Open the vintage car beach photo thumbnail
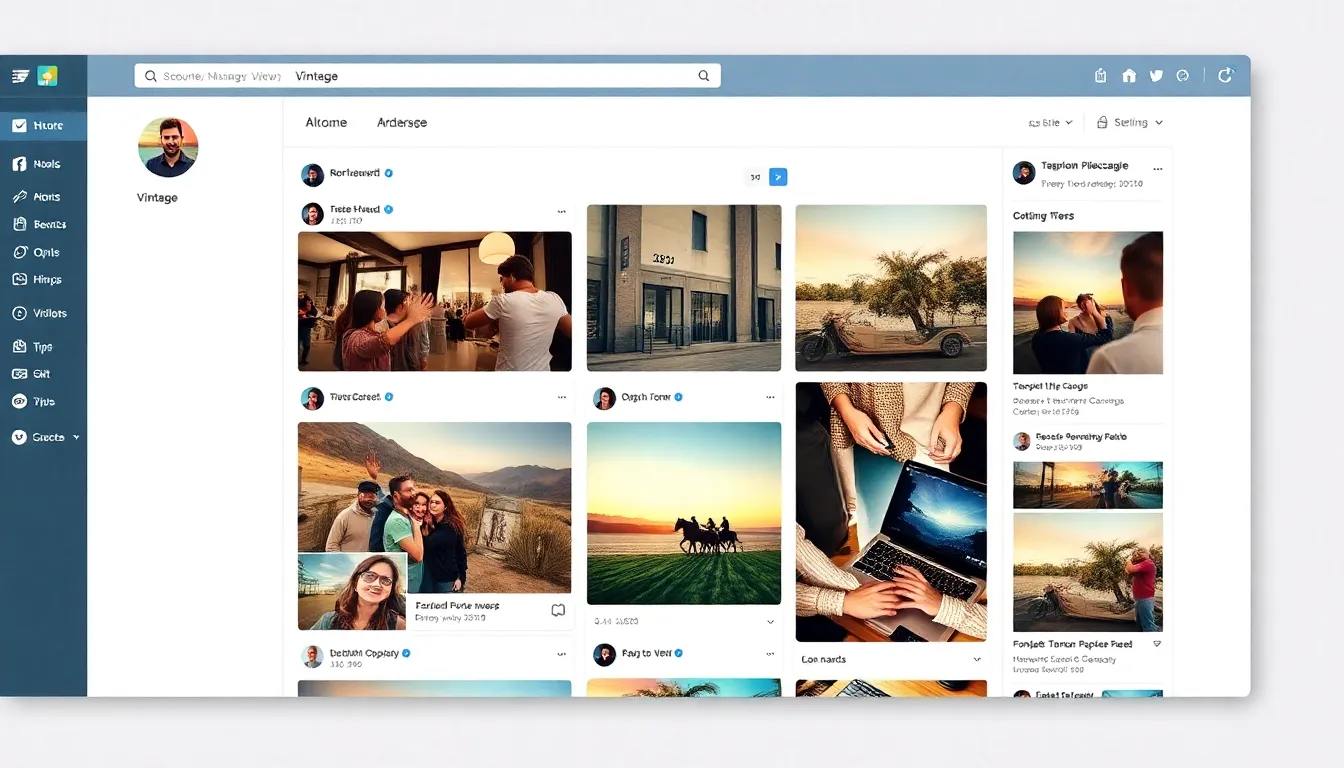This screenshot has width=1344, height=768. pyautogui.click(x=891, y=288)
